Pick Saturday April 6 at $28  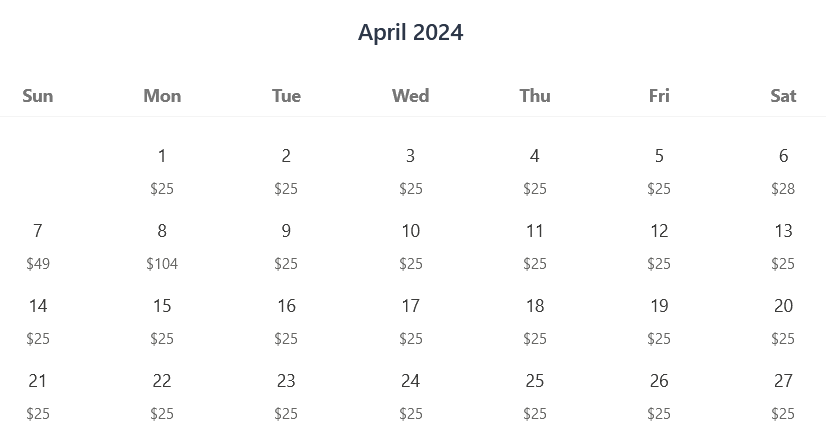pyautogui.click(x=783, y=170)
